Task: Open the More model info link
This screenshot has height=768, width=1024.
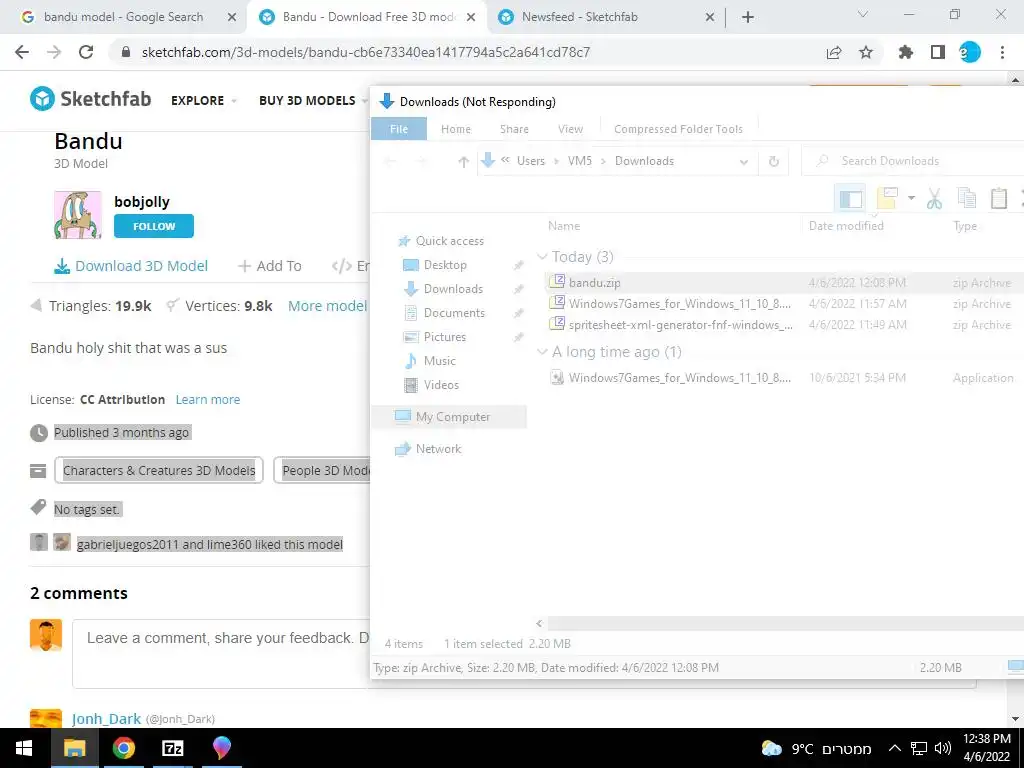Action: 328,306
